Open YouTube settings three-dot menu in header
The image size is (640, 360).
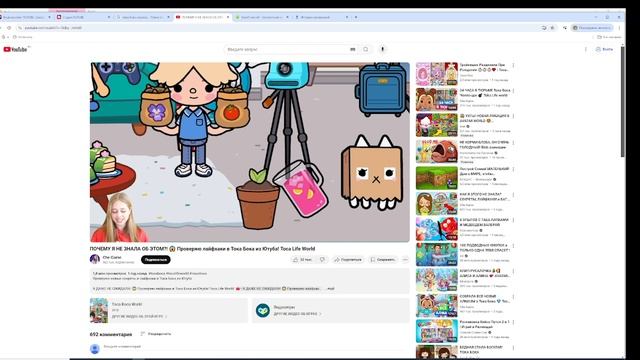(586, 49)
